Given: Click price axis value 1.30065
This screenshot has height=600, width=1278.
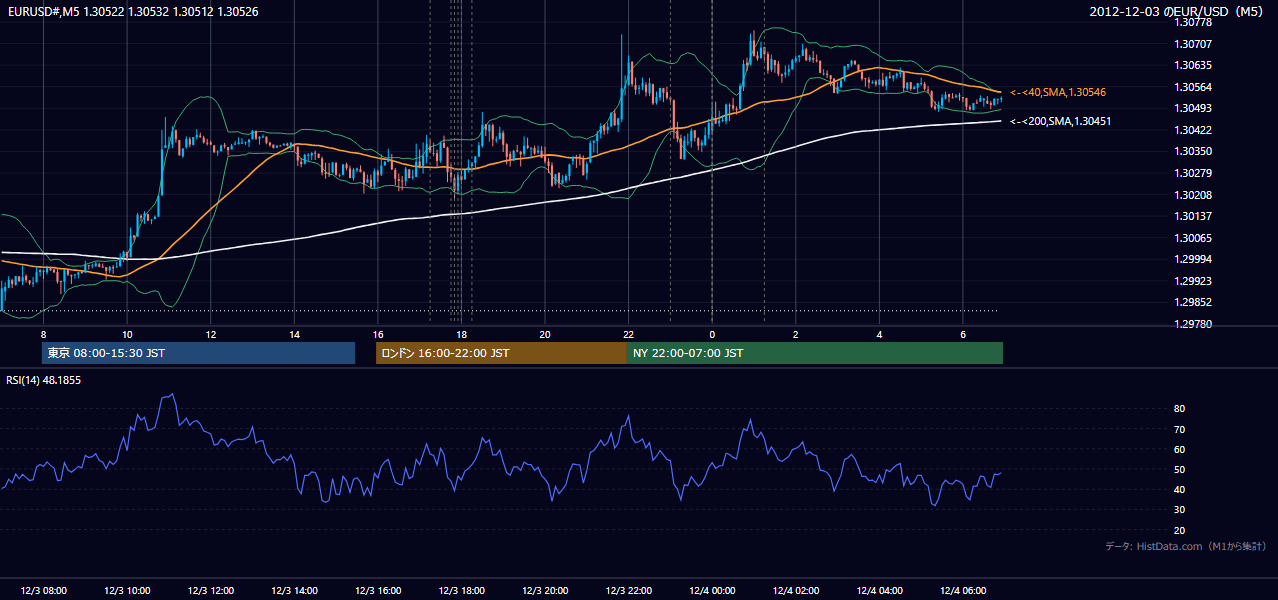Looking at the screenshot, I should pos(1194,238).
